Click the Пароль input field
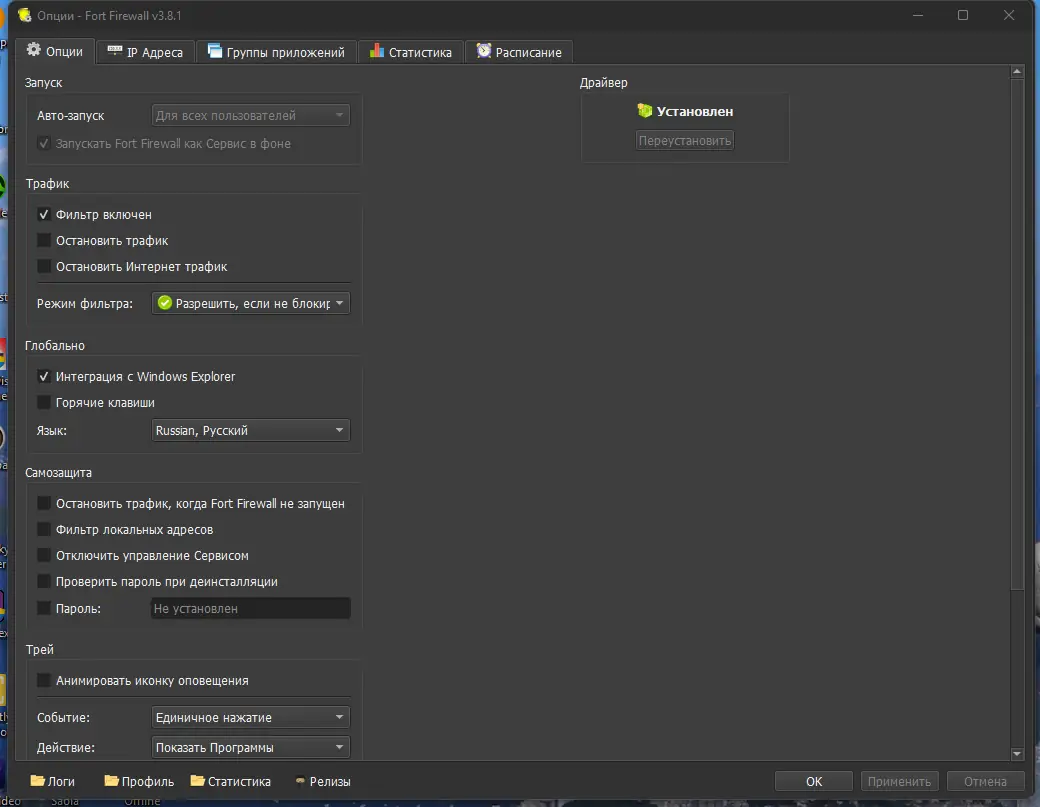This screenshot has height=807, width=1040. click(x=251, y=608)
